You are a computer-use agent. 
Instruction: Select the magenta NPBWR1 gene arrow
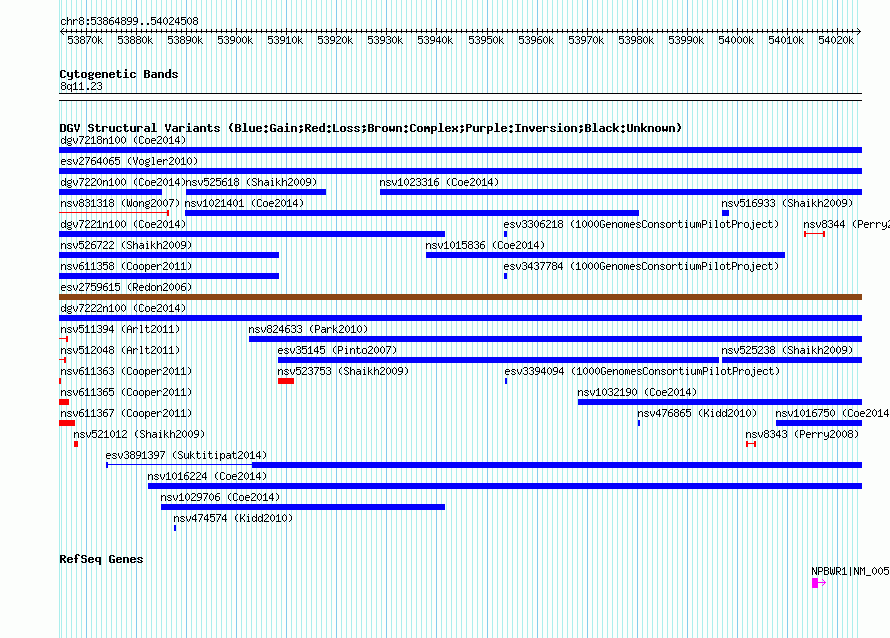819,583
